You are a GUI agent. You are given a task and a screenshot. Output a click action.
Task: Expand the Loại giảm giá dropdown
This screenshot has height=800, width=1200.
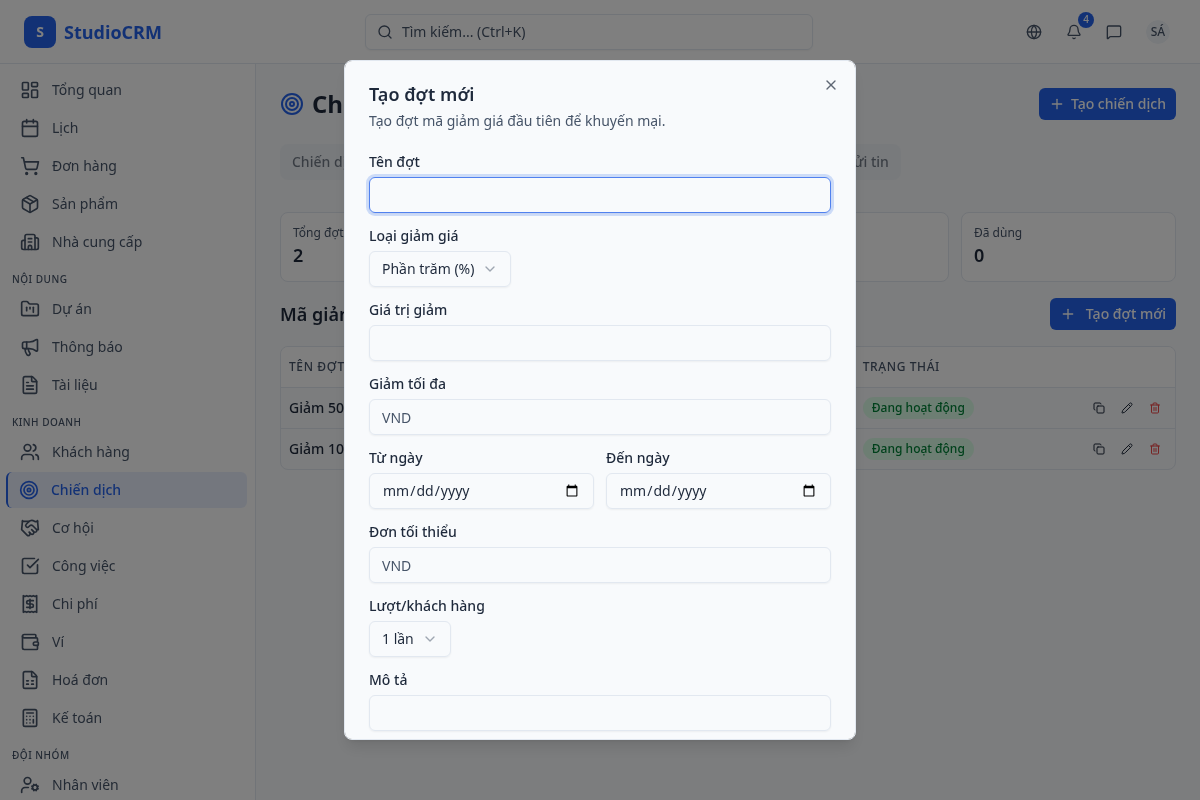[x=439, y=269]
